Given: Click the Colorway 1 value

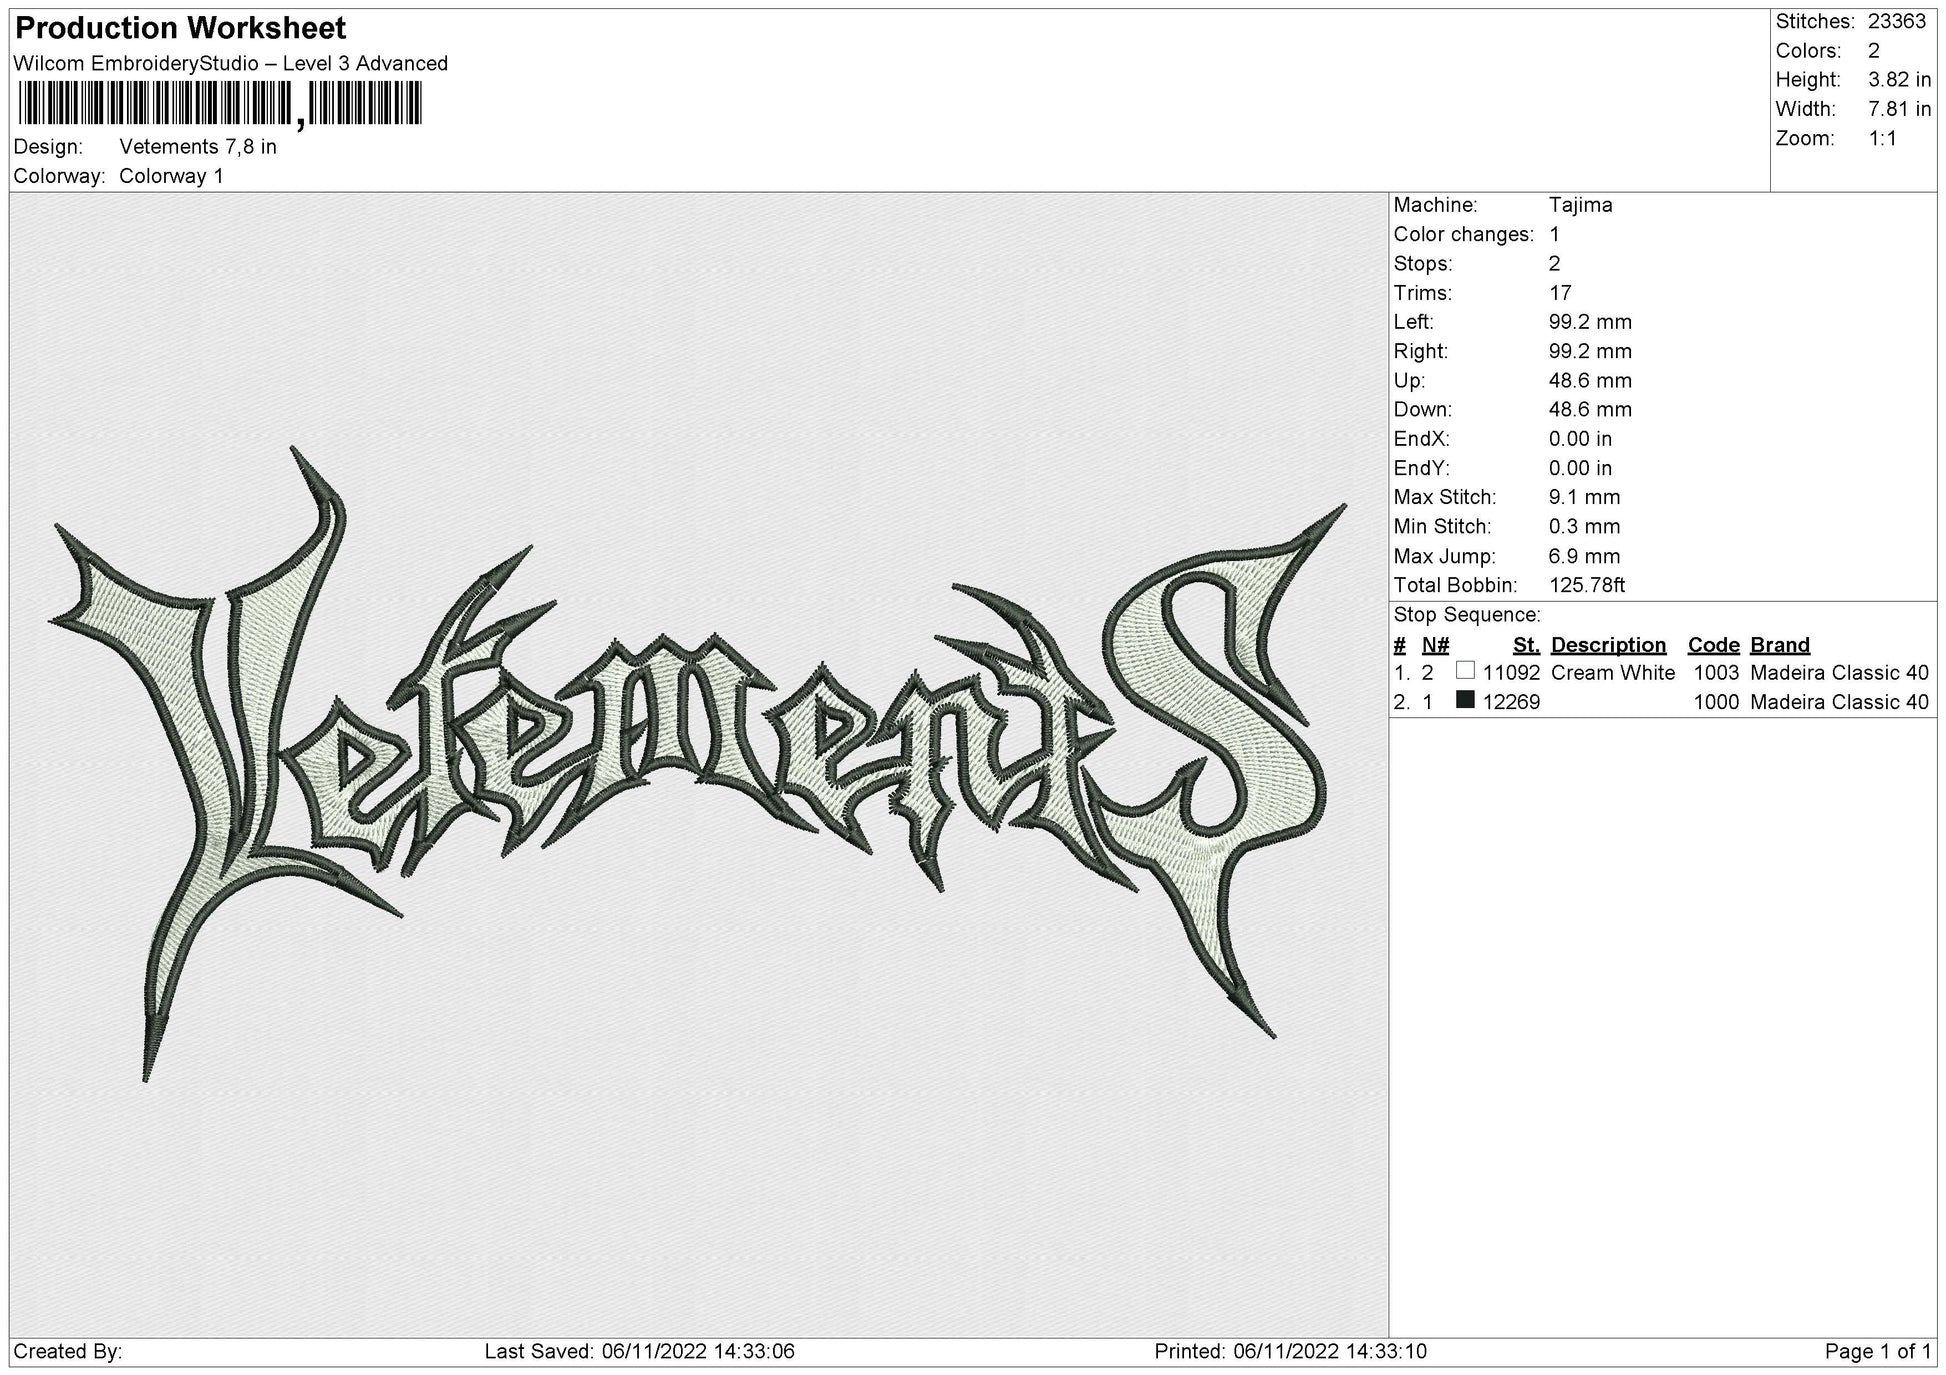Looking at the screenshot, I should (x=171, y=176).
